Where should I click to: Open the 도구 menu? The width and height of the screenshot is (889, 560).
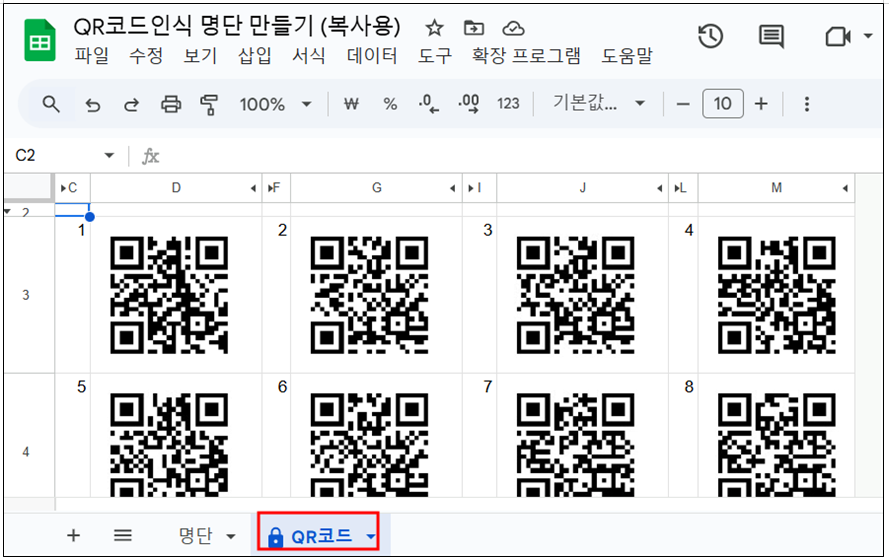tap(435, 56)
